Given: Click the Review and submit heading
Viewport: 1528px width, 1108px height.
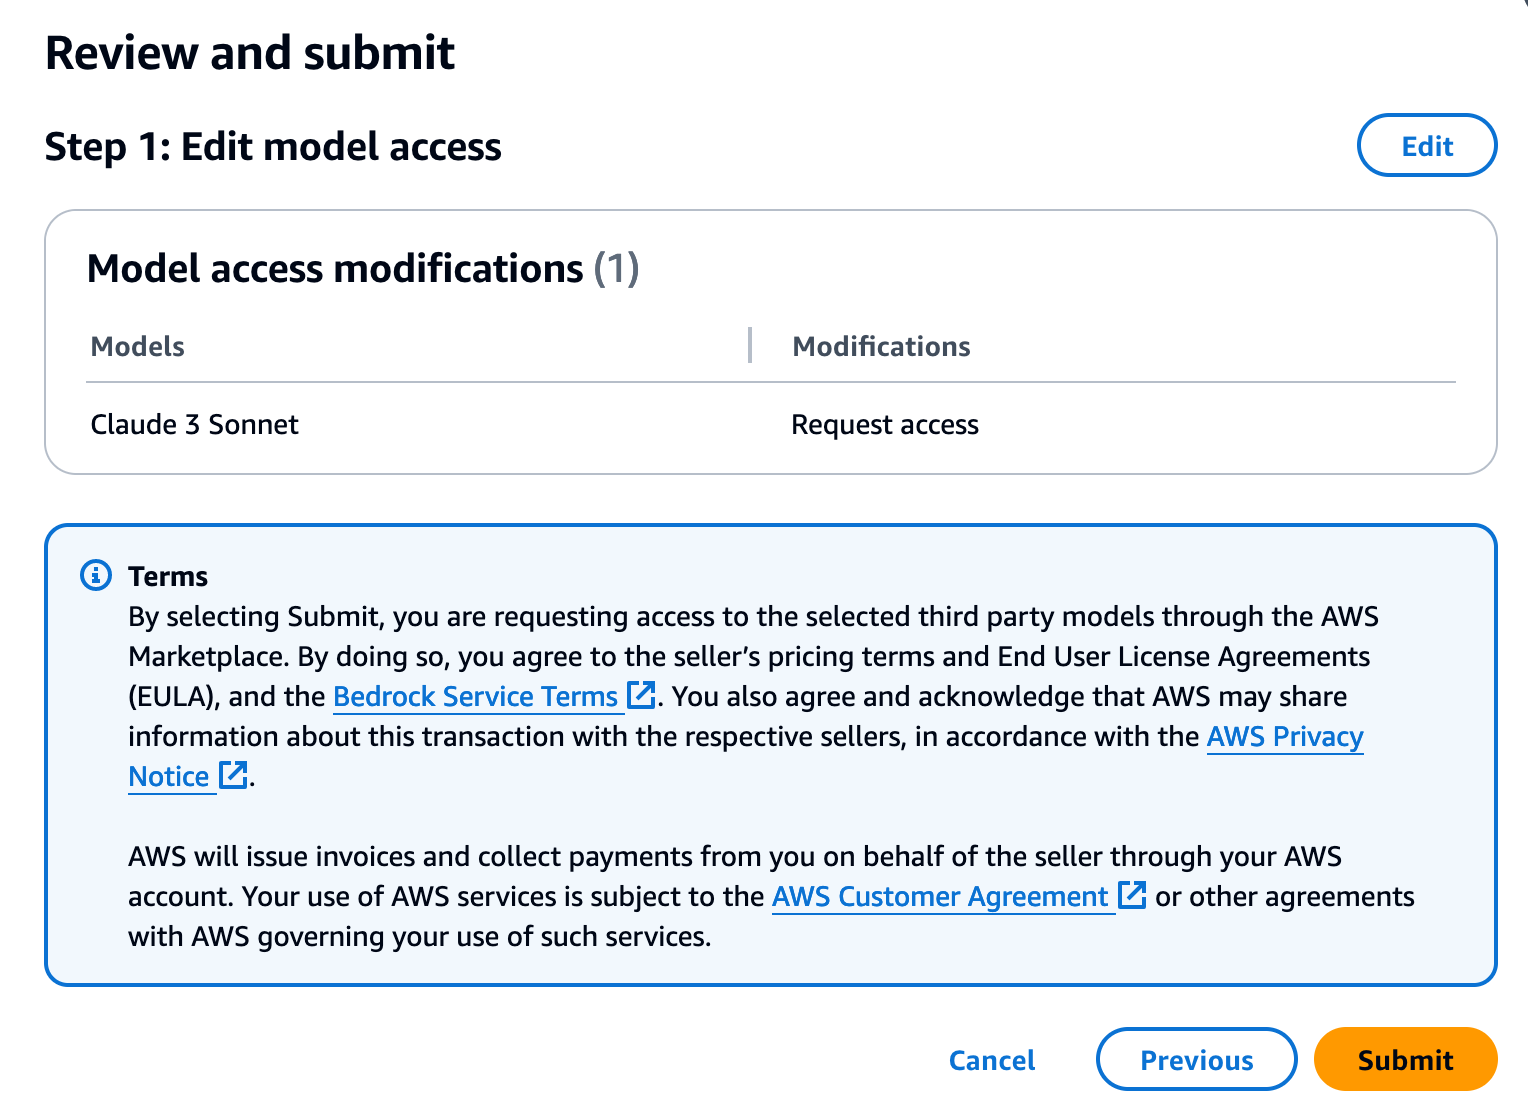Looking at the screenshot, I should click(x=250, y=53).
